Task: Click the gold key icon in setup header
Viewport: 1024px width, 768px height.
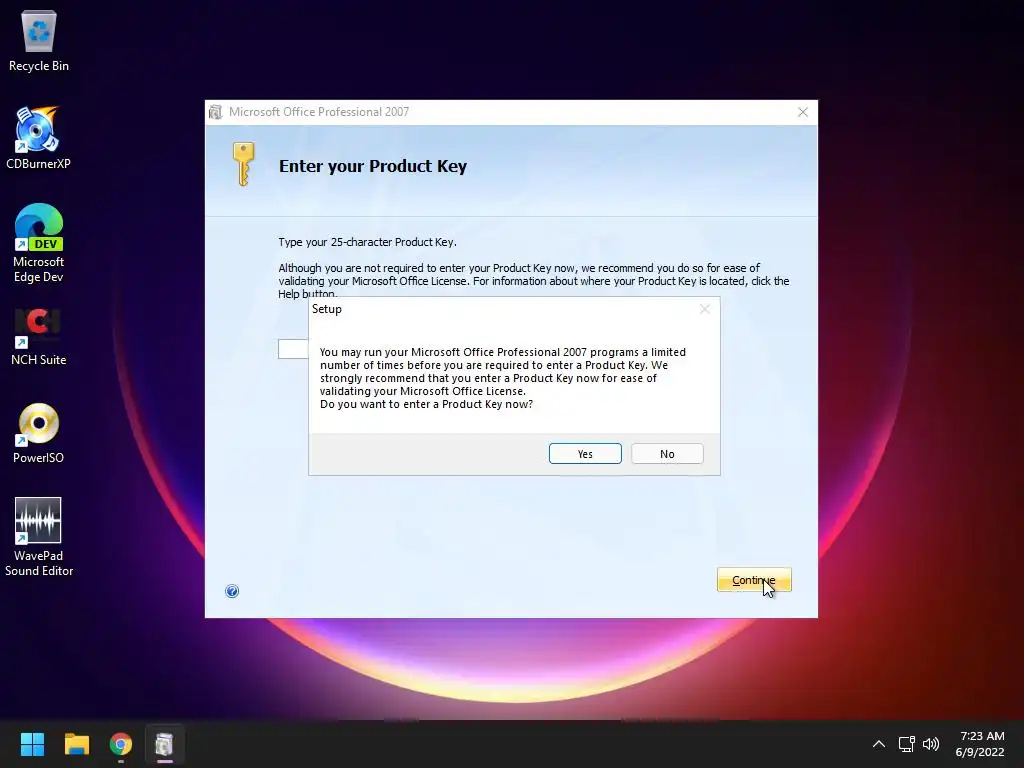Action: [x=243, y=164]
